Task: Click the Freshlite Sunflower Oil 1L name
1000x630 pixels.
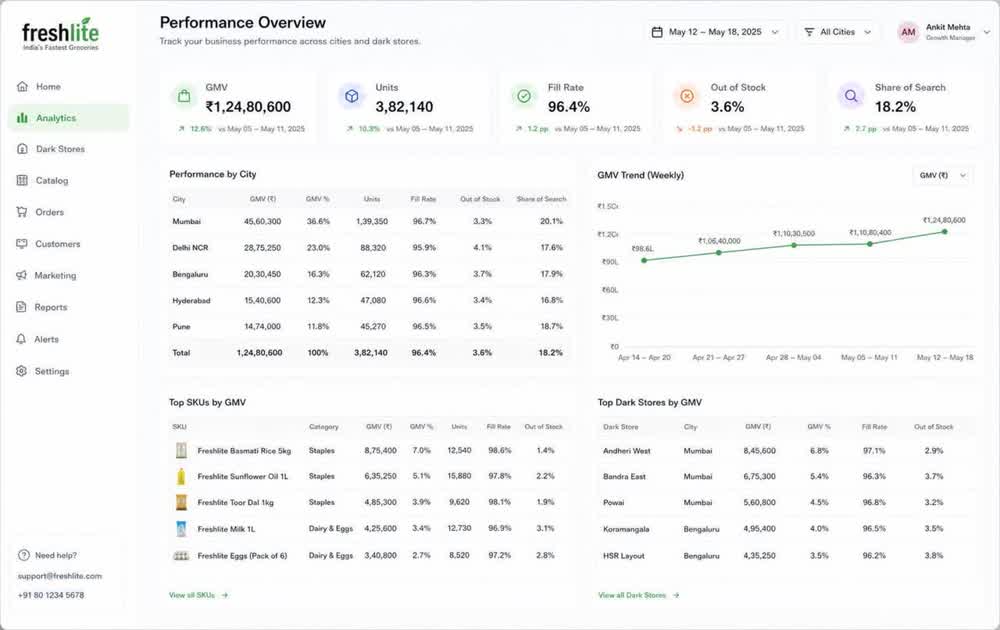Action: pos(243,476)
